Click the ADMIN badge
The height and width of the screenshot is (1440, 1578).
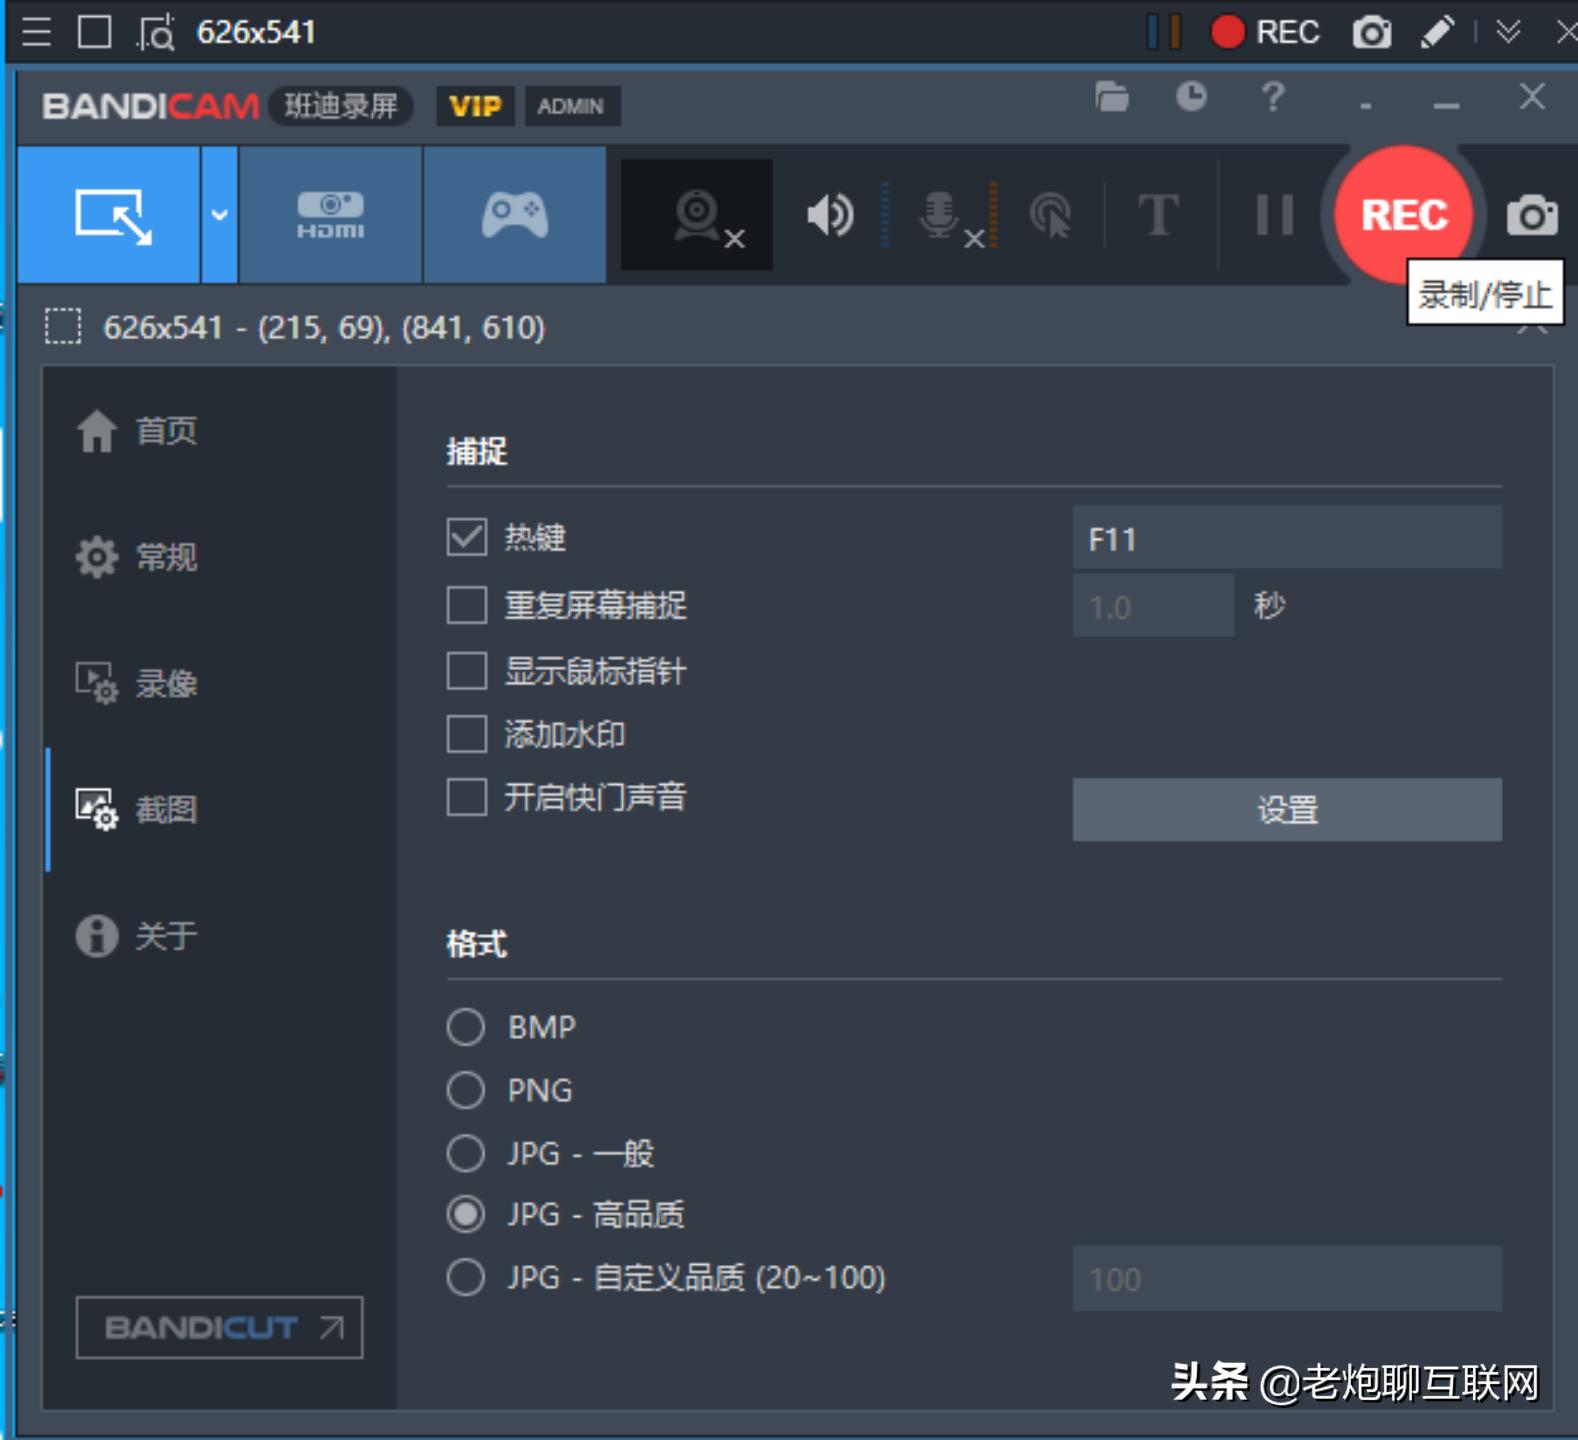click(571, 106)
